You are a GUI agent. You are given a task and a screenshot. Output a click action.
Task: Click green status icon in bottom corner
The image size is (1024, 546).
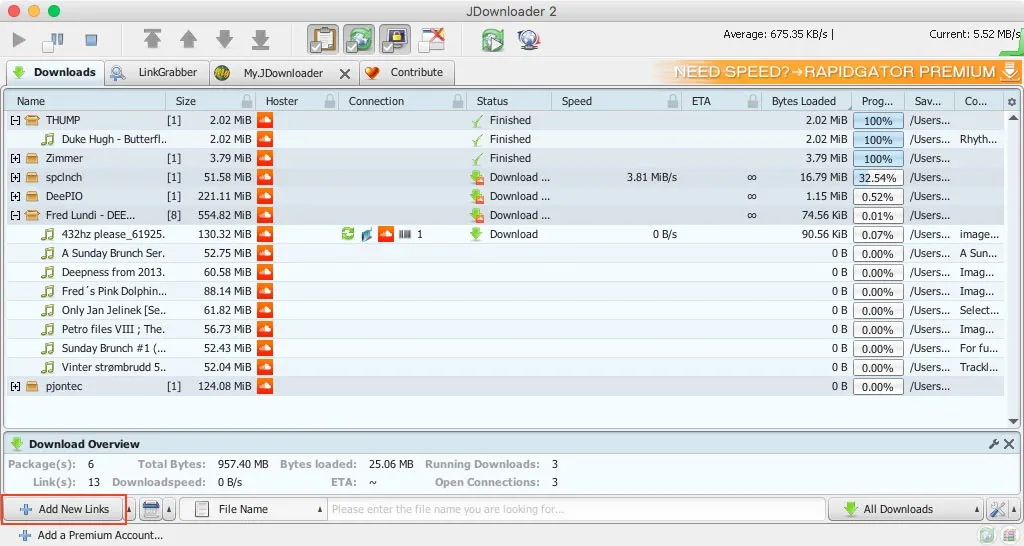click(x=986, y=536)
